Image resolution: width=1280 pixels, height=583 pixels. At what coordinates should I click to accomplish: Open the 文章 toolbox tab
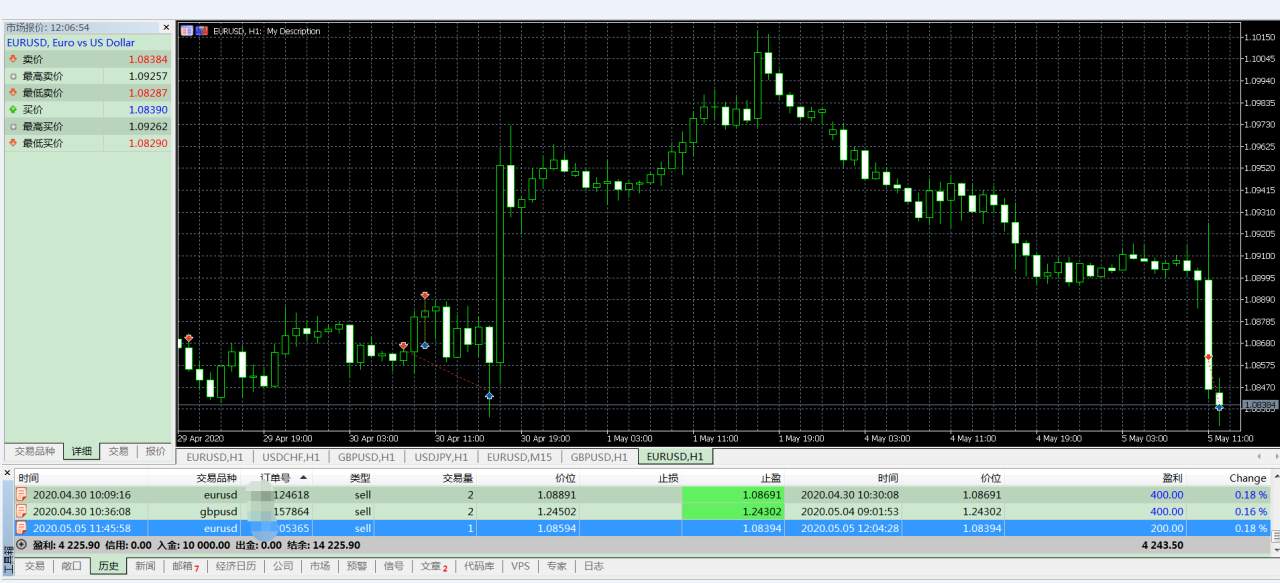tap(434, 566)
